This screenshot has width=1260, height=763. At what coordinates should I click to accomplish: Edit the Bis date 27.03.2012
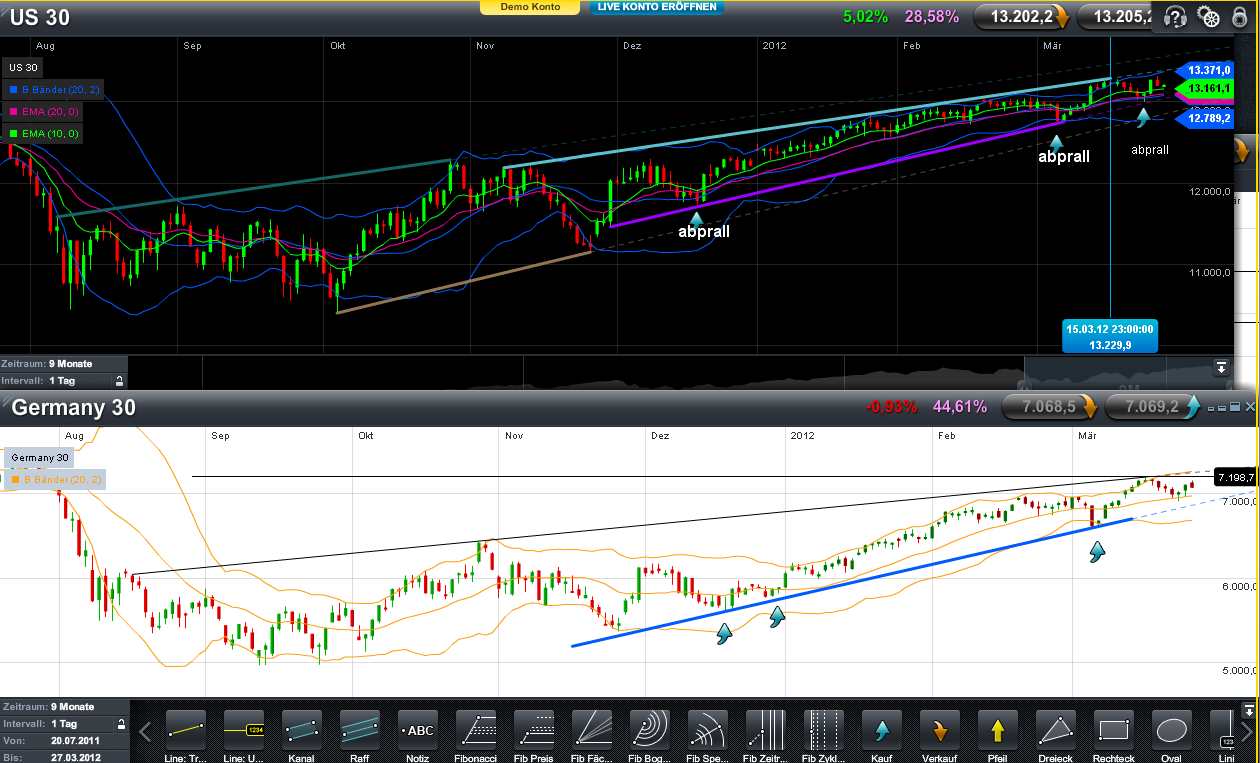[64, 757]
